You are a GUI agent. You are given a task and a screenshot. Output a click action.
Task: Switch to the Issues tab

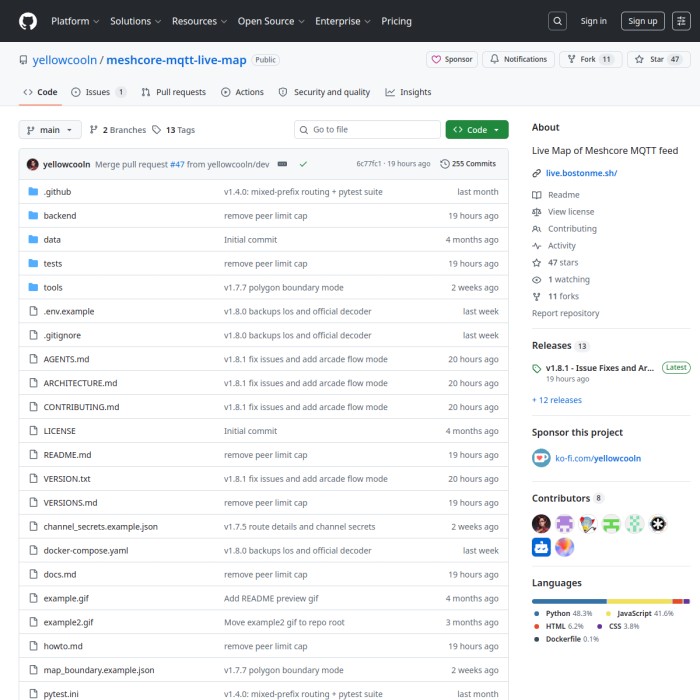[98, 92]
